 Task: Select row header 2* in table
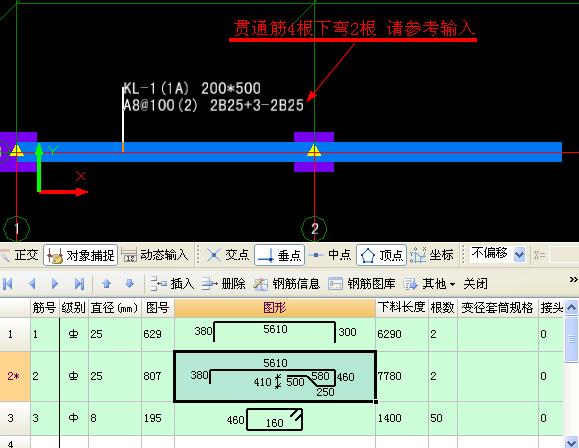coord(15,376)
